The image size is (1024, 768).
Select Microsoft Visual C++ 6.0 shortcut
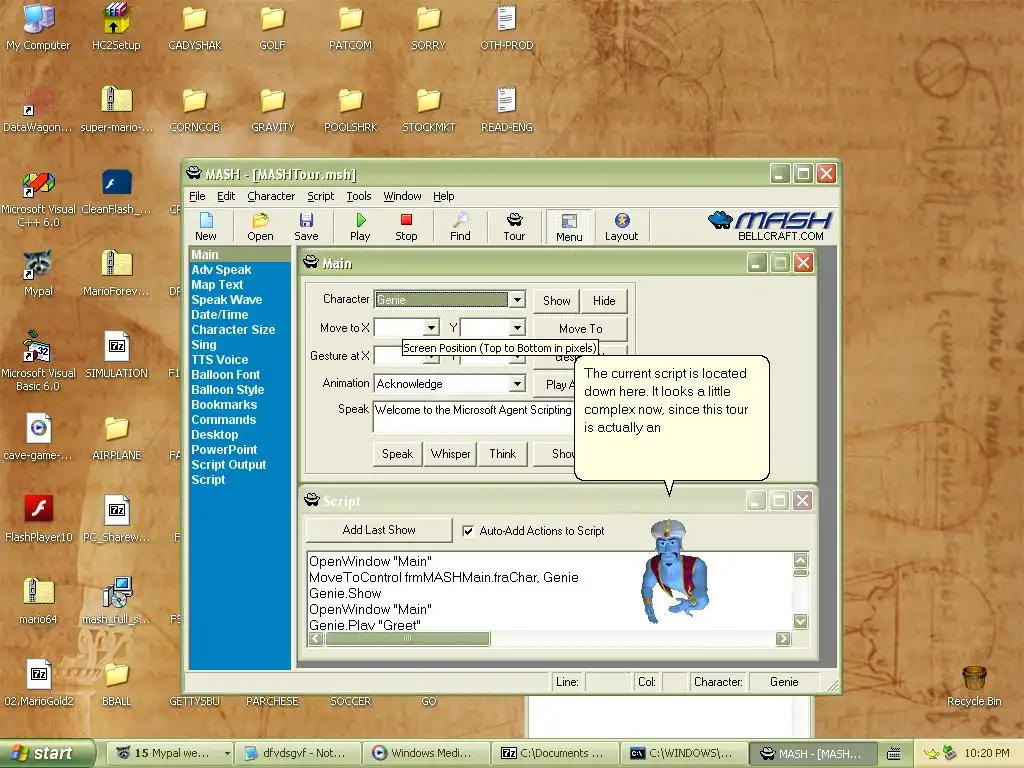pyautogui.click(x=38, y=199)
